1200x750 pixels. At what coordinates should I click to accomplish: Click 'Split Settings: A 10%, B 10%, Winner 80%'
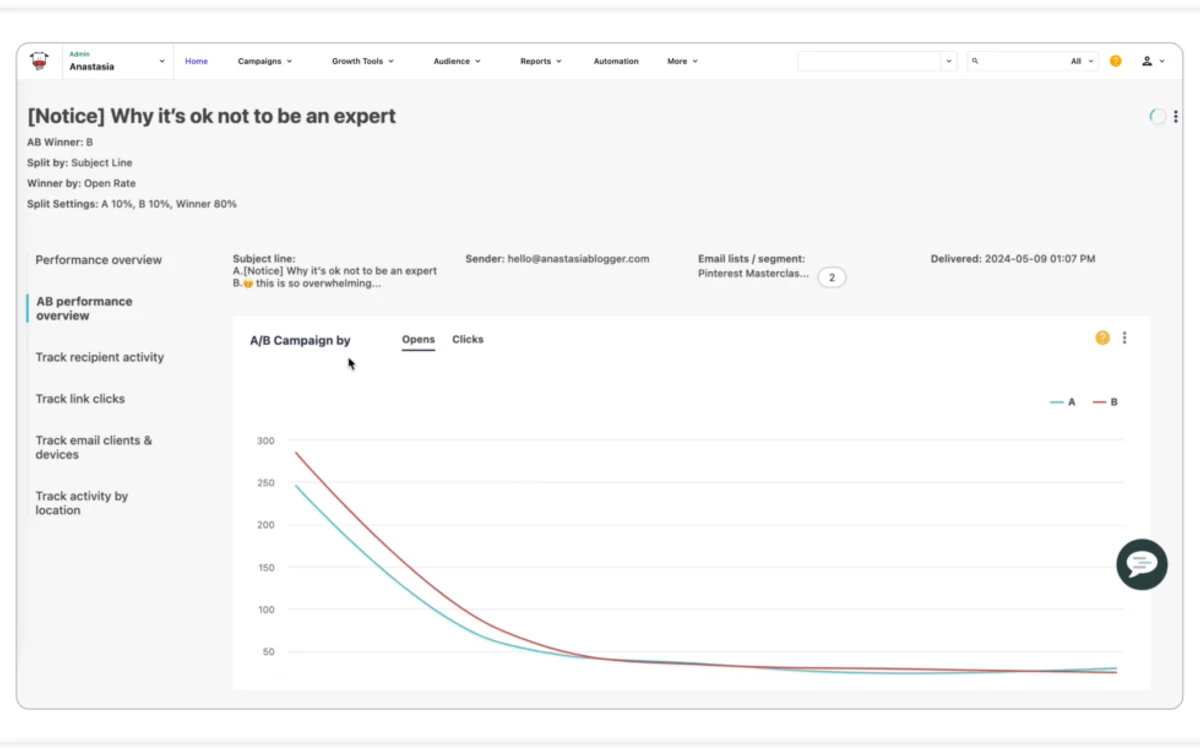point(132,204)
